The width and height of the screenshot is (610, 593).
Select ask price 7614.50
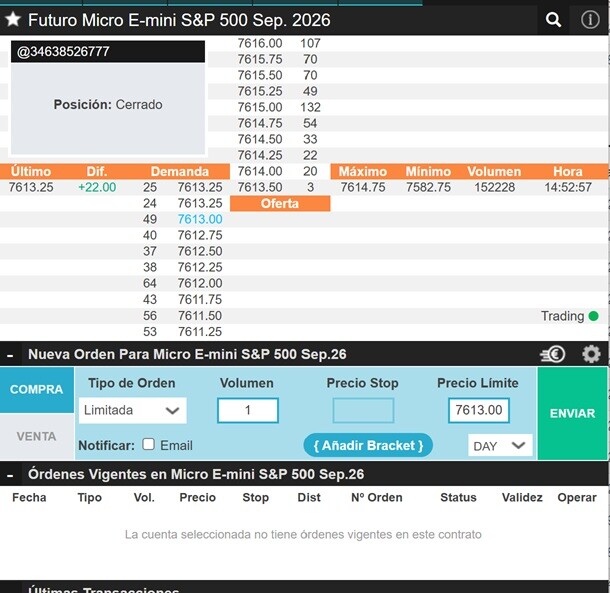[260, 139]
